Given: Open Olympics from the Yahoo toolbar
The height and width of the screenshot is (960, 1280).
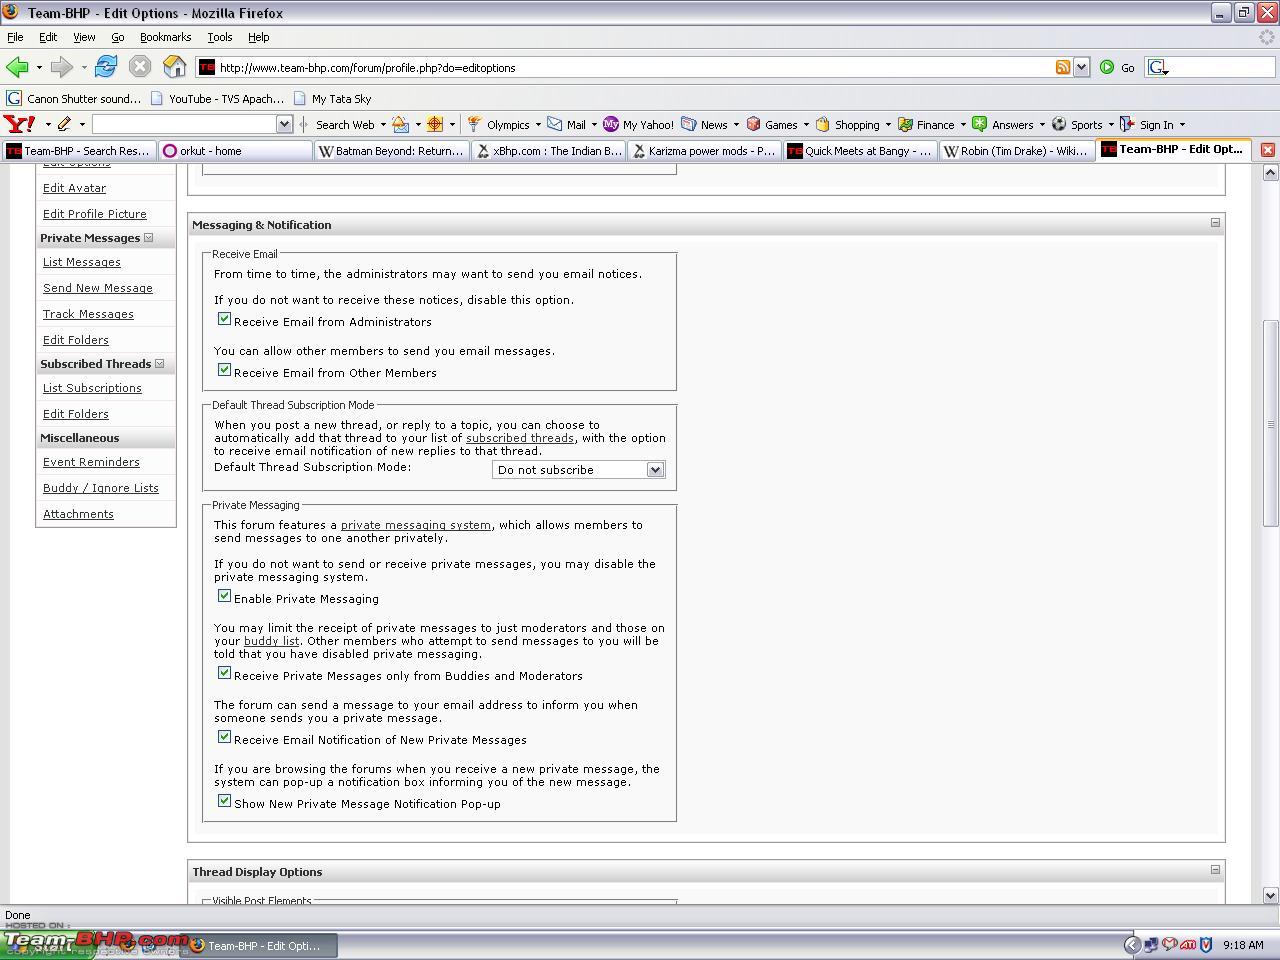Looking at the screenshot, I should tap(499, 124).
